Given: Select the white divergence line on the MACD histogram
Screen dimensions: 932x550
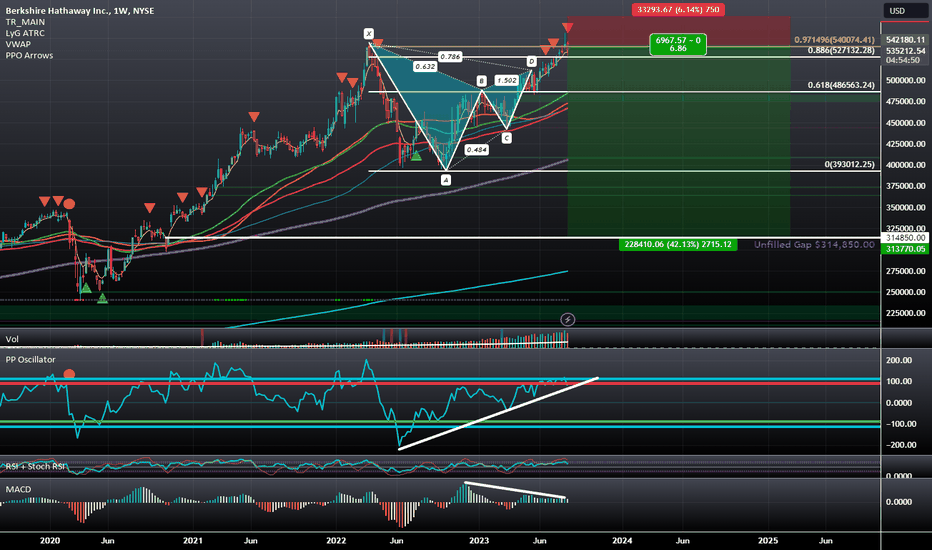Looking at the screenshot, I should pyautogui.click(x=515, y=490).
